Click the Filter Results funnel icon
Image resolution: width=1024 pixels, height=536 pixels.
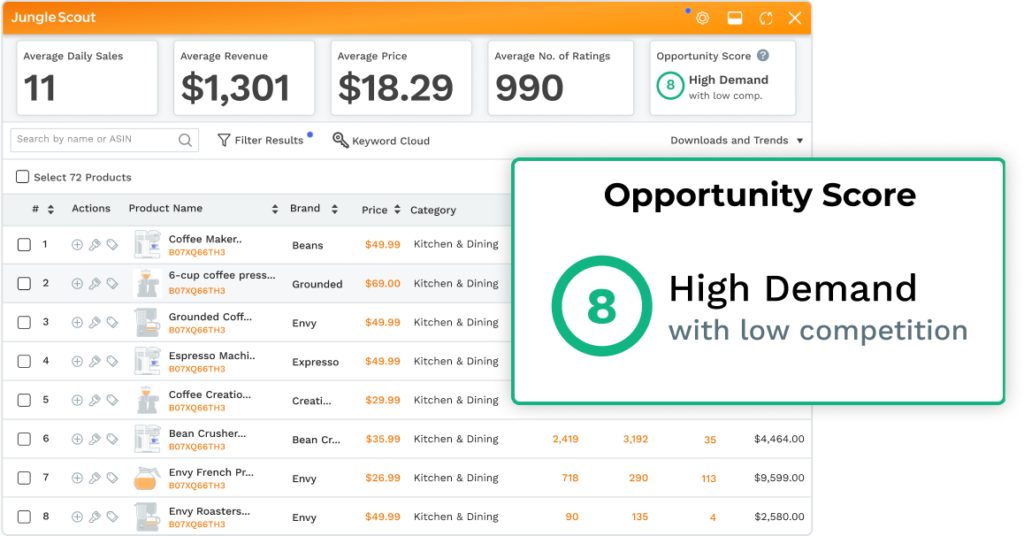click(x=224, y=140)
